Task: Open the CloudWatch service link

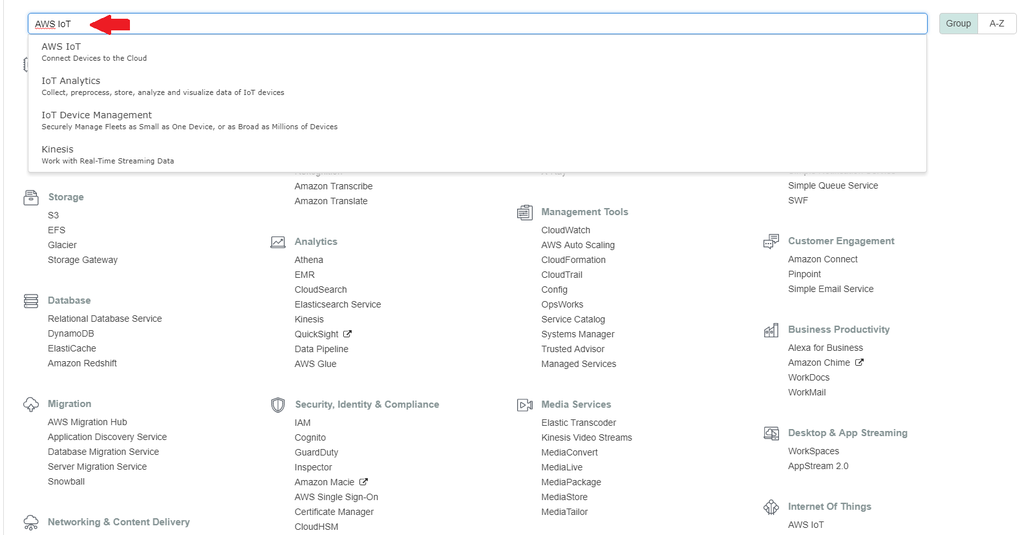Action: 565,230
